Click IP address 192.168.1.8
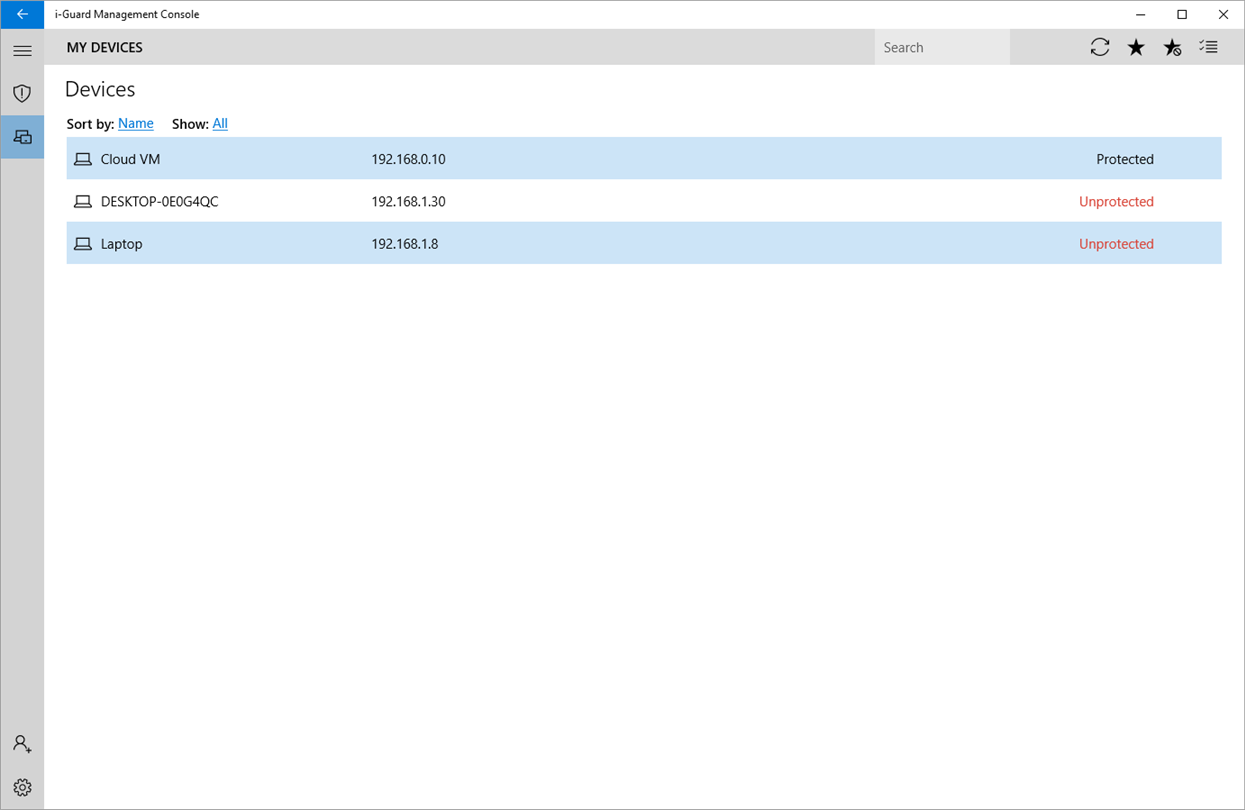This screenshot has width=1245, height=810. click(404, 244)
